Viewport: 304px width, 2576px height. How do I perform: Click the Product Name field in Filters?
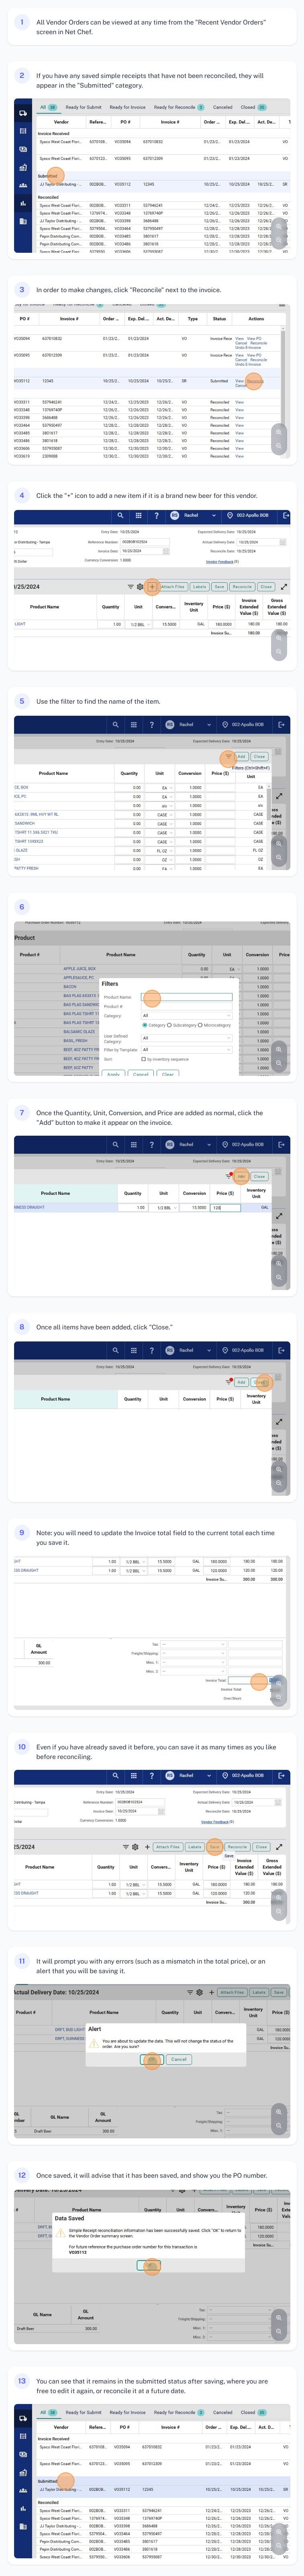click(x=188, y=997)
